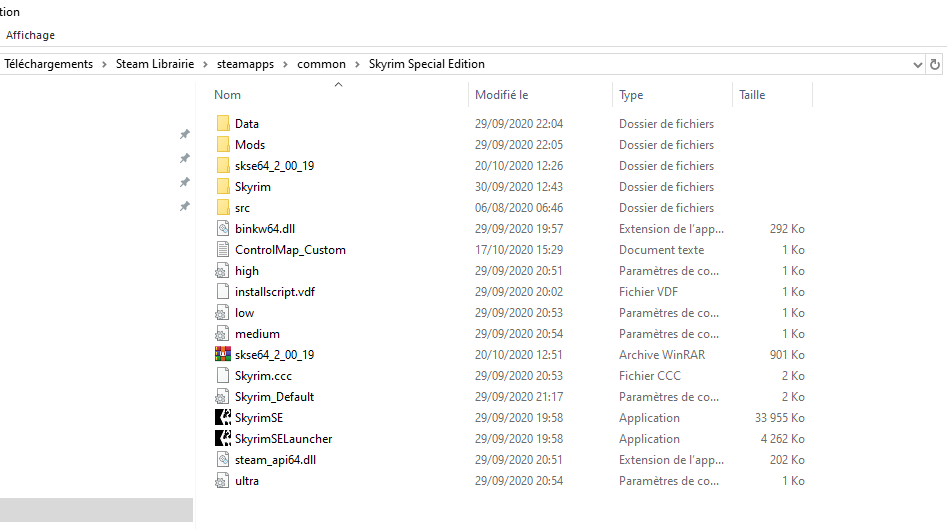Click the Skyrim_Default config icon
Viewport: 947px width, 529px height.
tap(222, 397)
